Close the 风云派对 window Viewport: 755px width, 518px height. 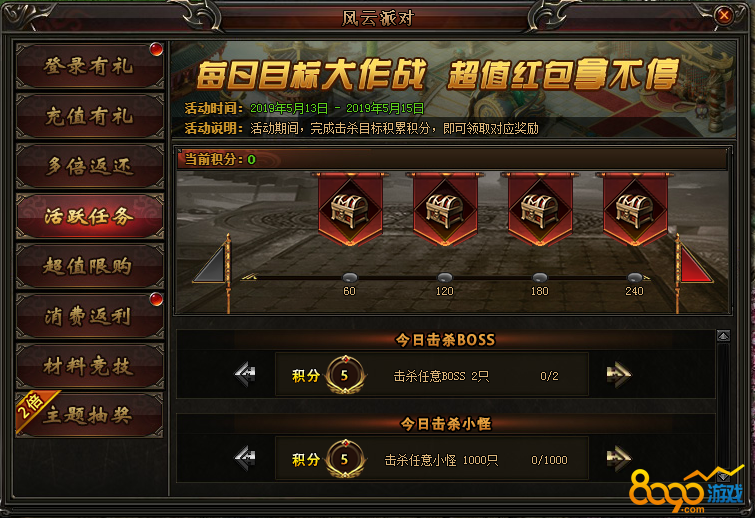(724, 16)
